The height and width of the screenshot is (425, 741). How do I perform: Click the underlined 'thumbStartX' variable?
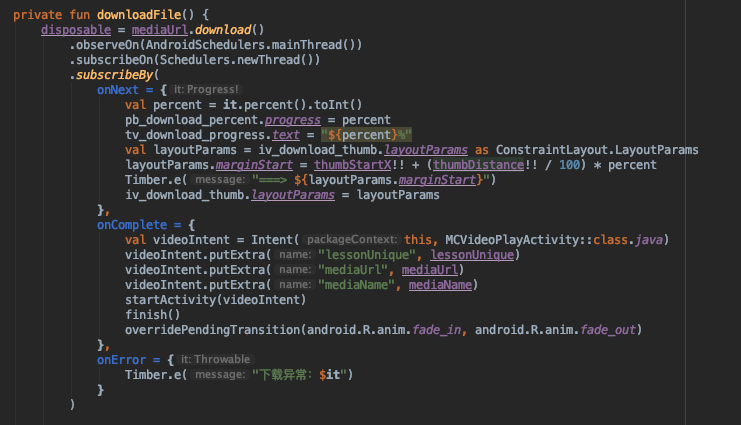353,165
